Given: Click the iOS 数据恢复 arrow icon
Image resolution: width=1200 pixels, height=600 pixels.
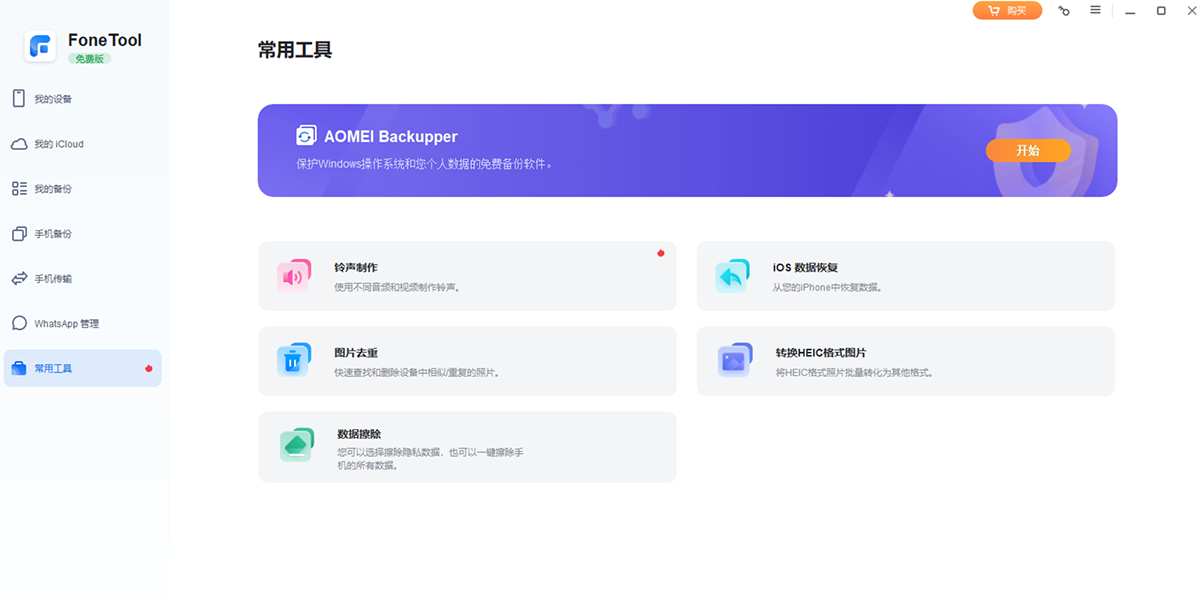Looking at the screenshot, I should 732,275.
